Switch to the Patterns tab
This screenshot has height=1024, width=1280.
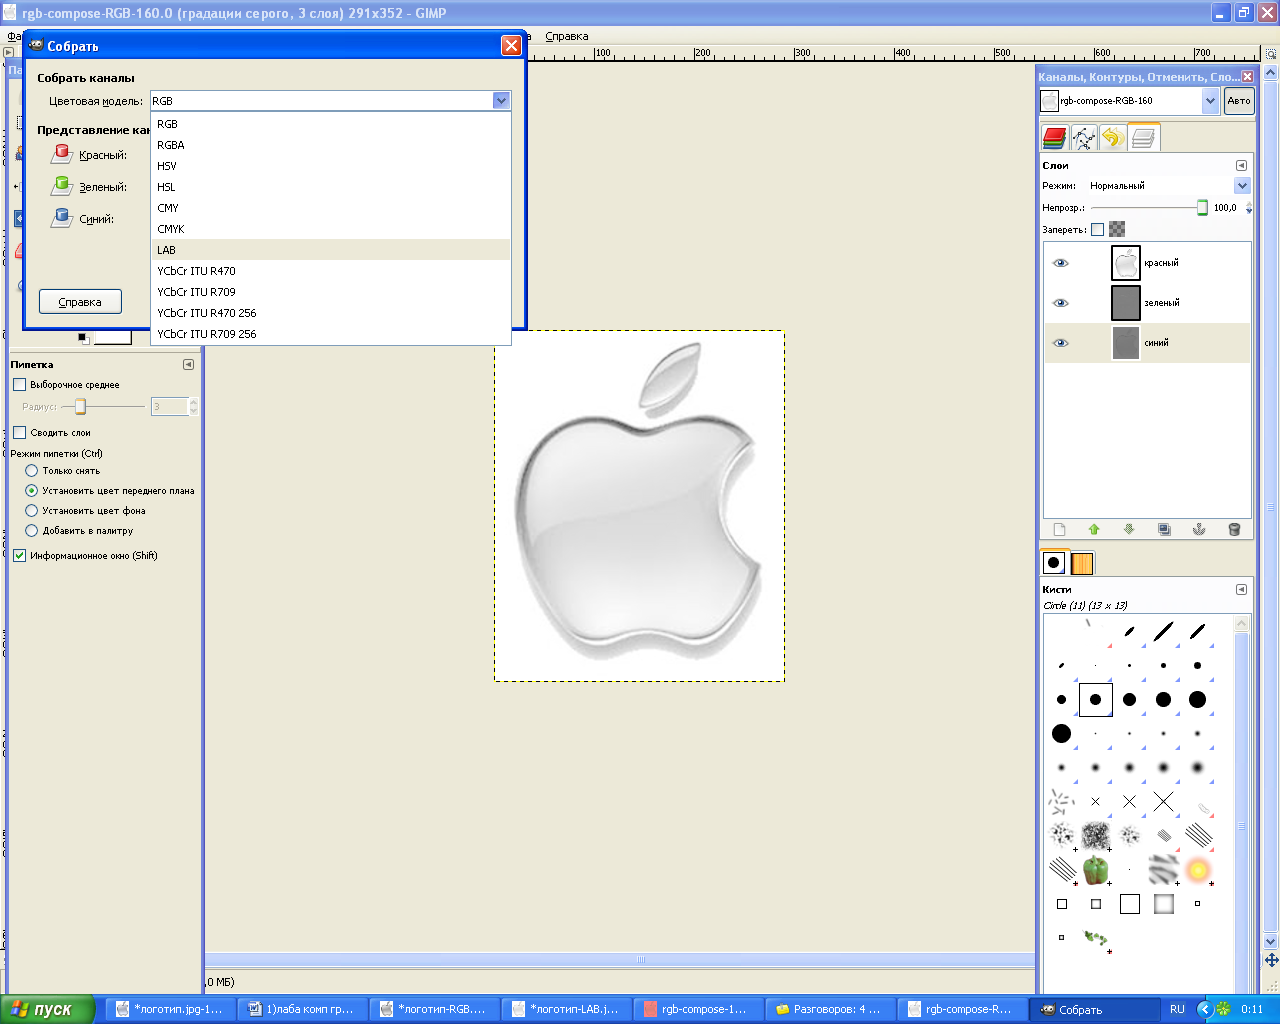1082,563
